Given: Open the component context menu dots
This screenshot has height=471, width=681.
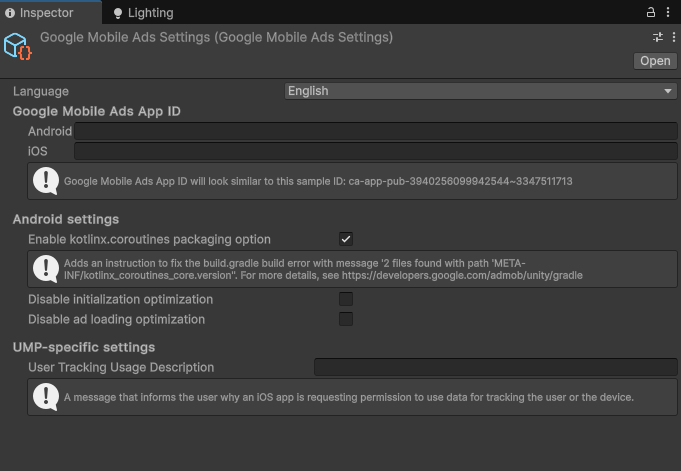Looking at the screenshot, I should [674, 37].
